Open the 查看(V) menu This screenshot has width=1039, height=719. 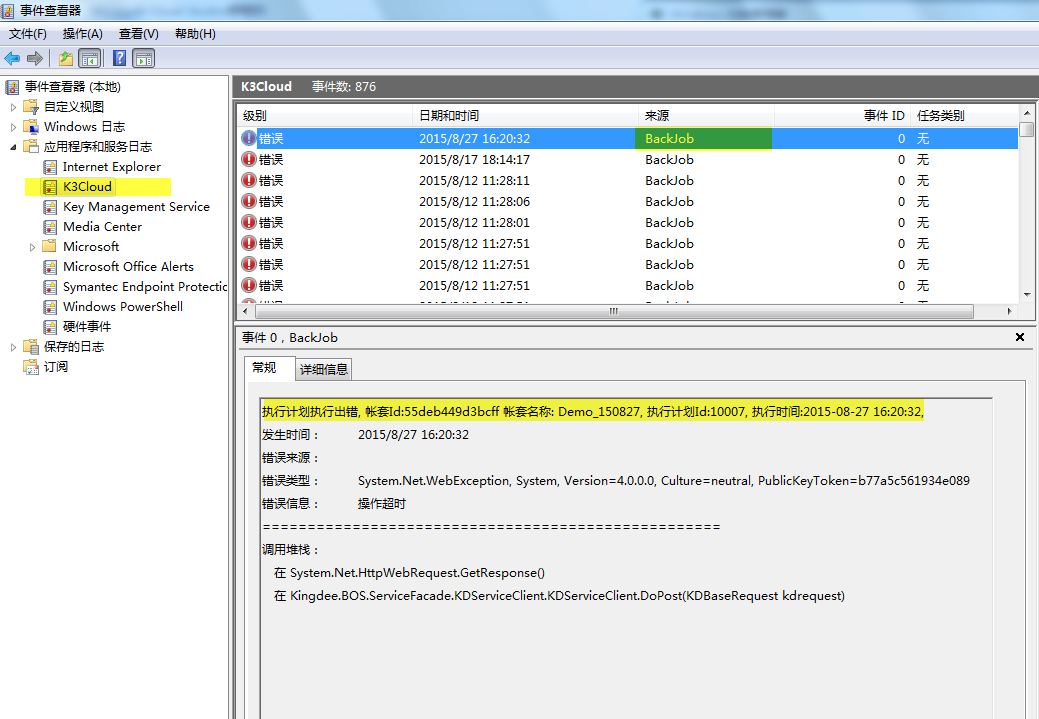(x=138, y=34)
